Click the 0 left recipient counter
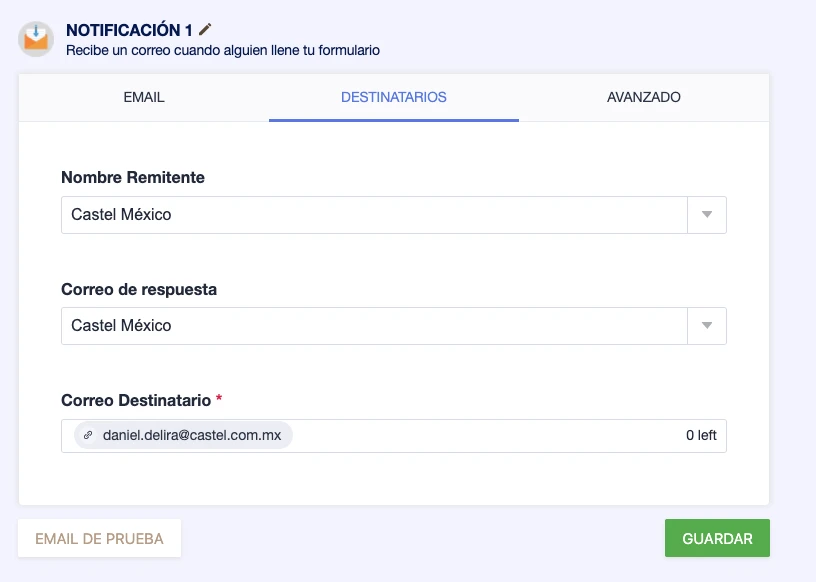Image resolution: width=816 pixels, height=582 pixels. (x=699, y=434)
